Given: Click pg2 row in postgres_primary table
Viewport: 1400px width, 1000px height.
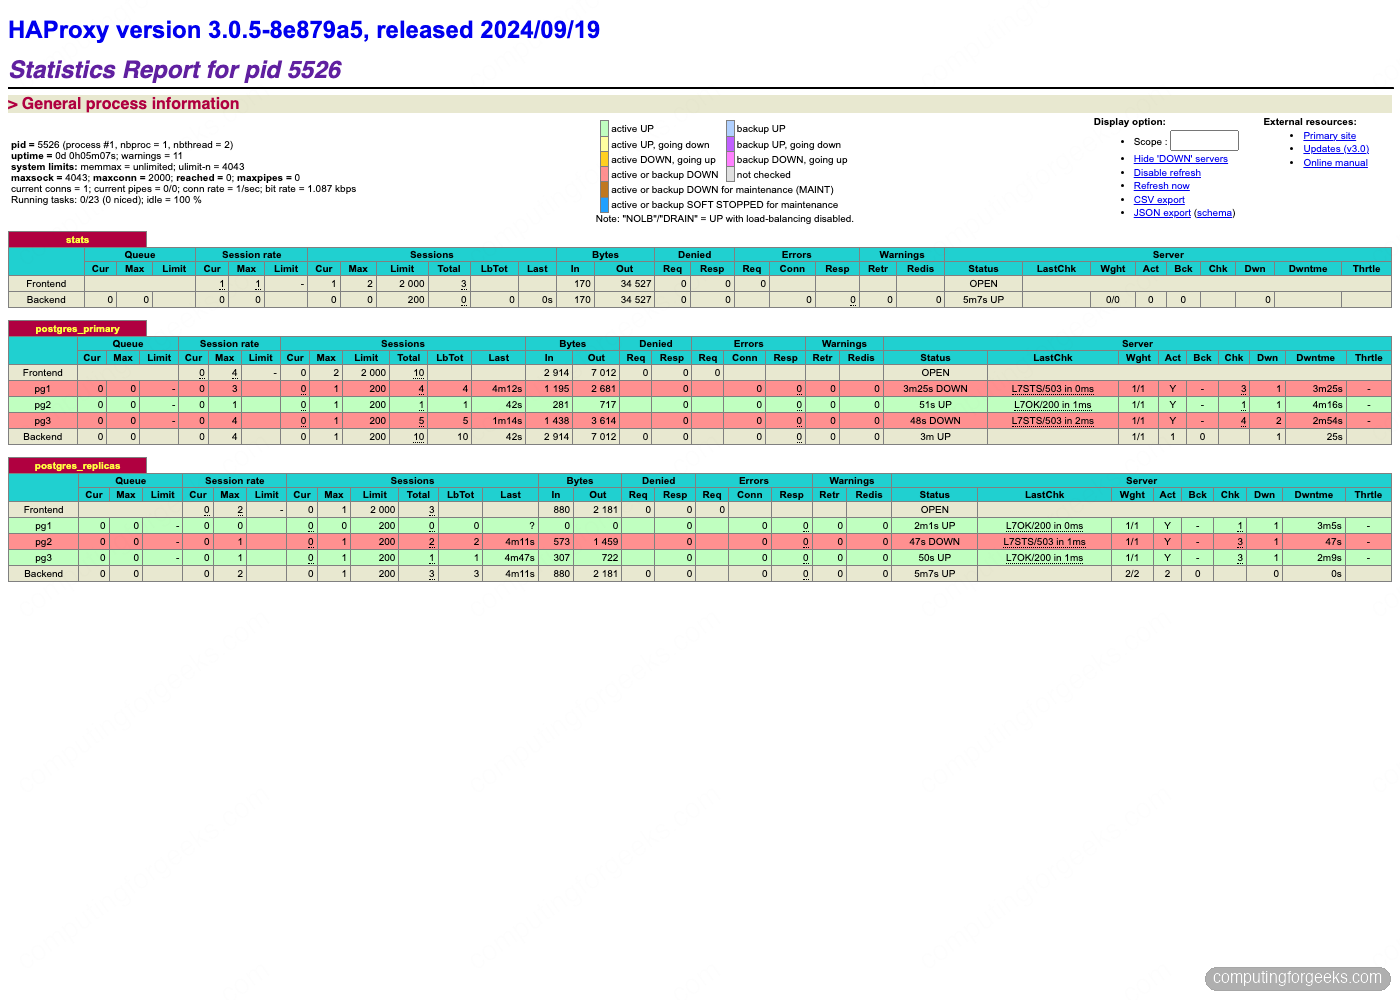Looking at the screenshot, I should coord(700,405).
